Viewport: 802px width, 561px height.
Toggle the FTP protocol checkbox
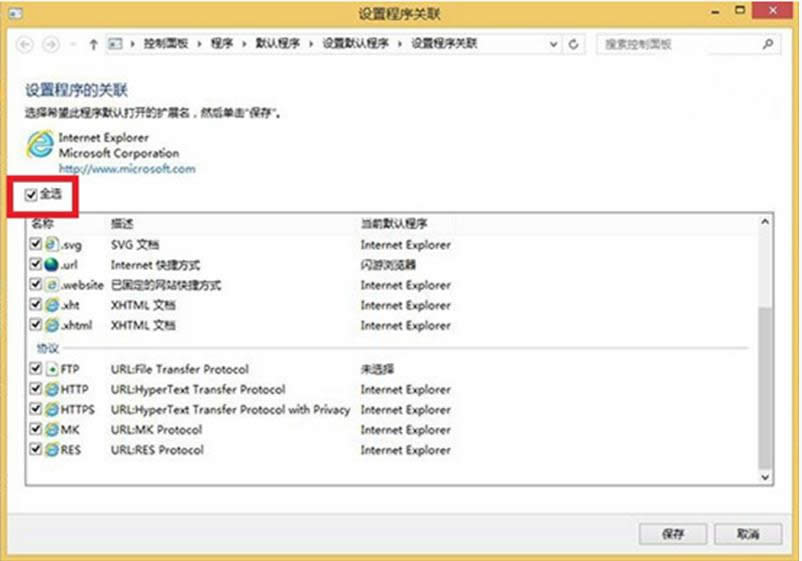click(x=35, y=368)
